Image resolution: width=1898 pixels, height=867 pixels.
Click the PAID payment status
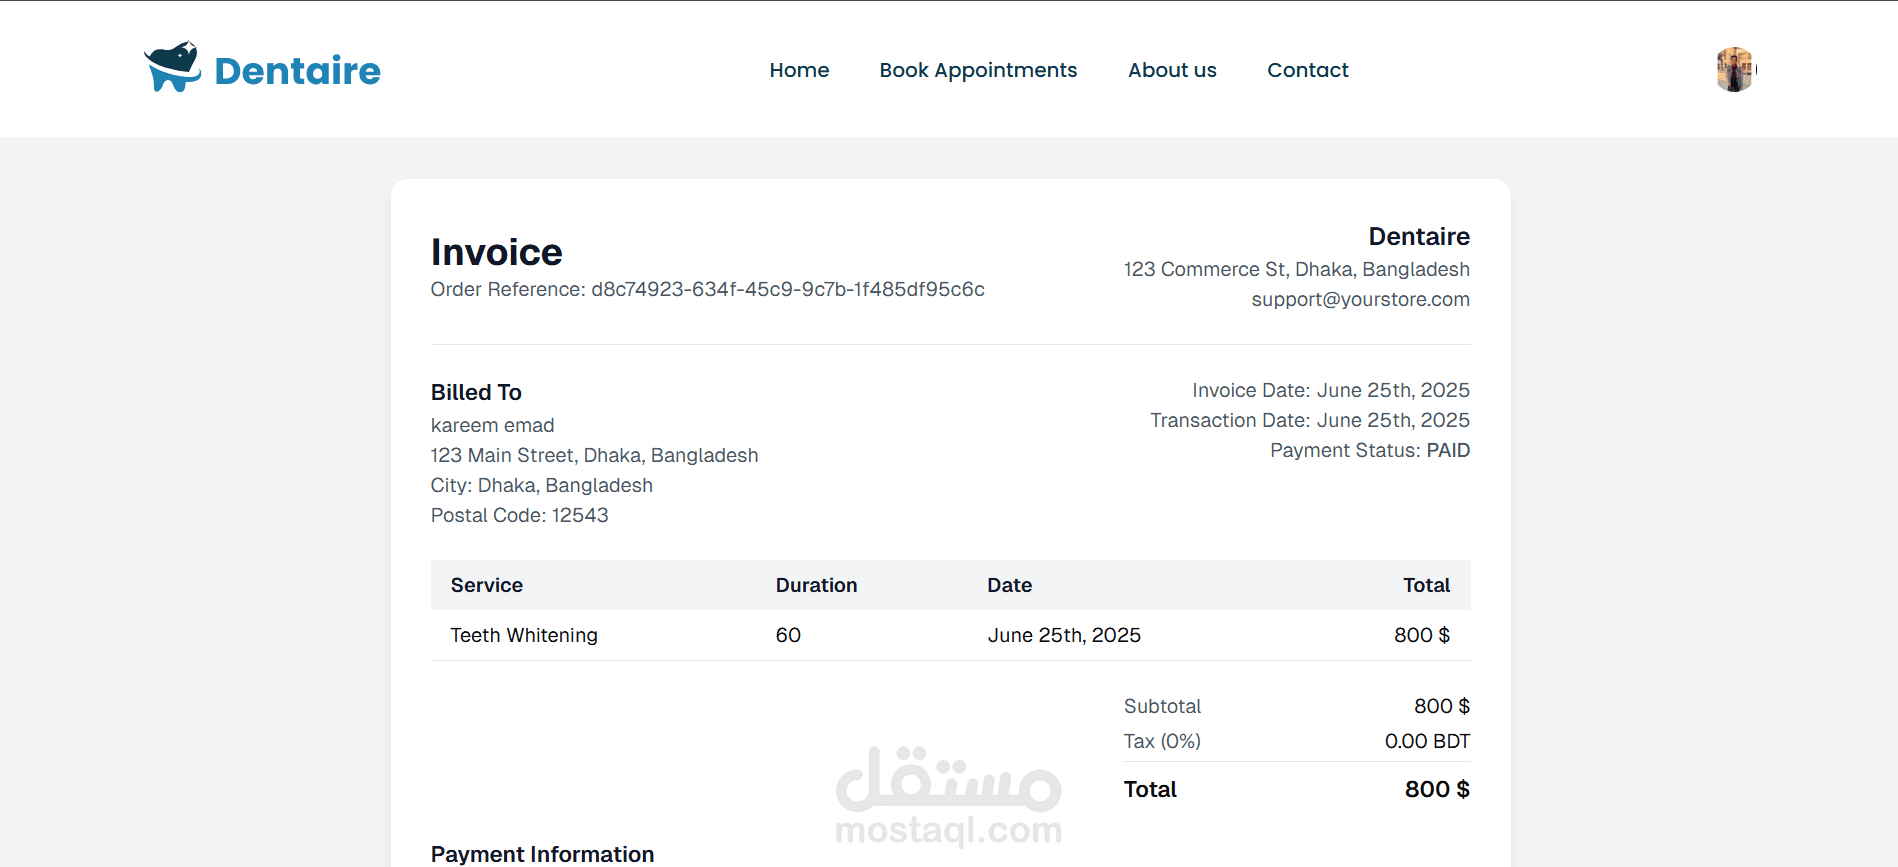point(1447,450)
